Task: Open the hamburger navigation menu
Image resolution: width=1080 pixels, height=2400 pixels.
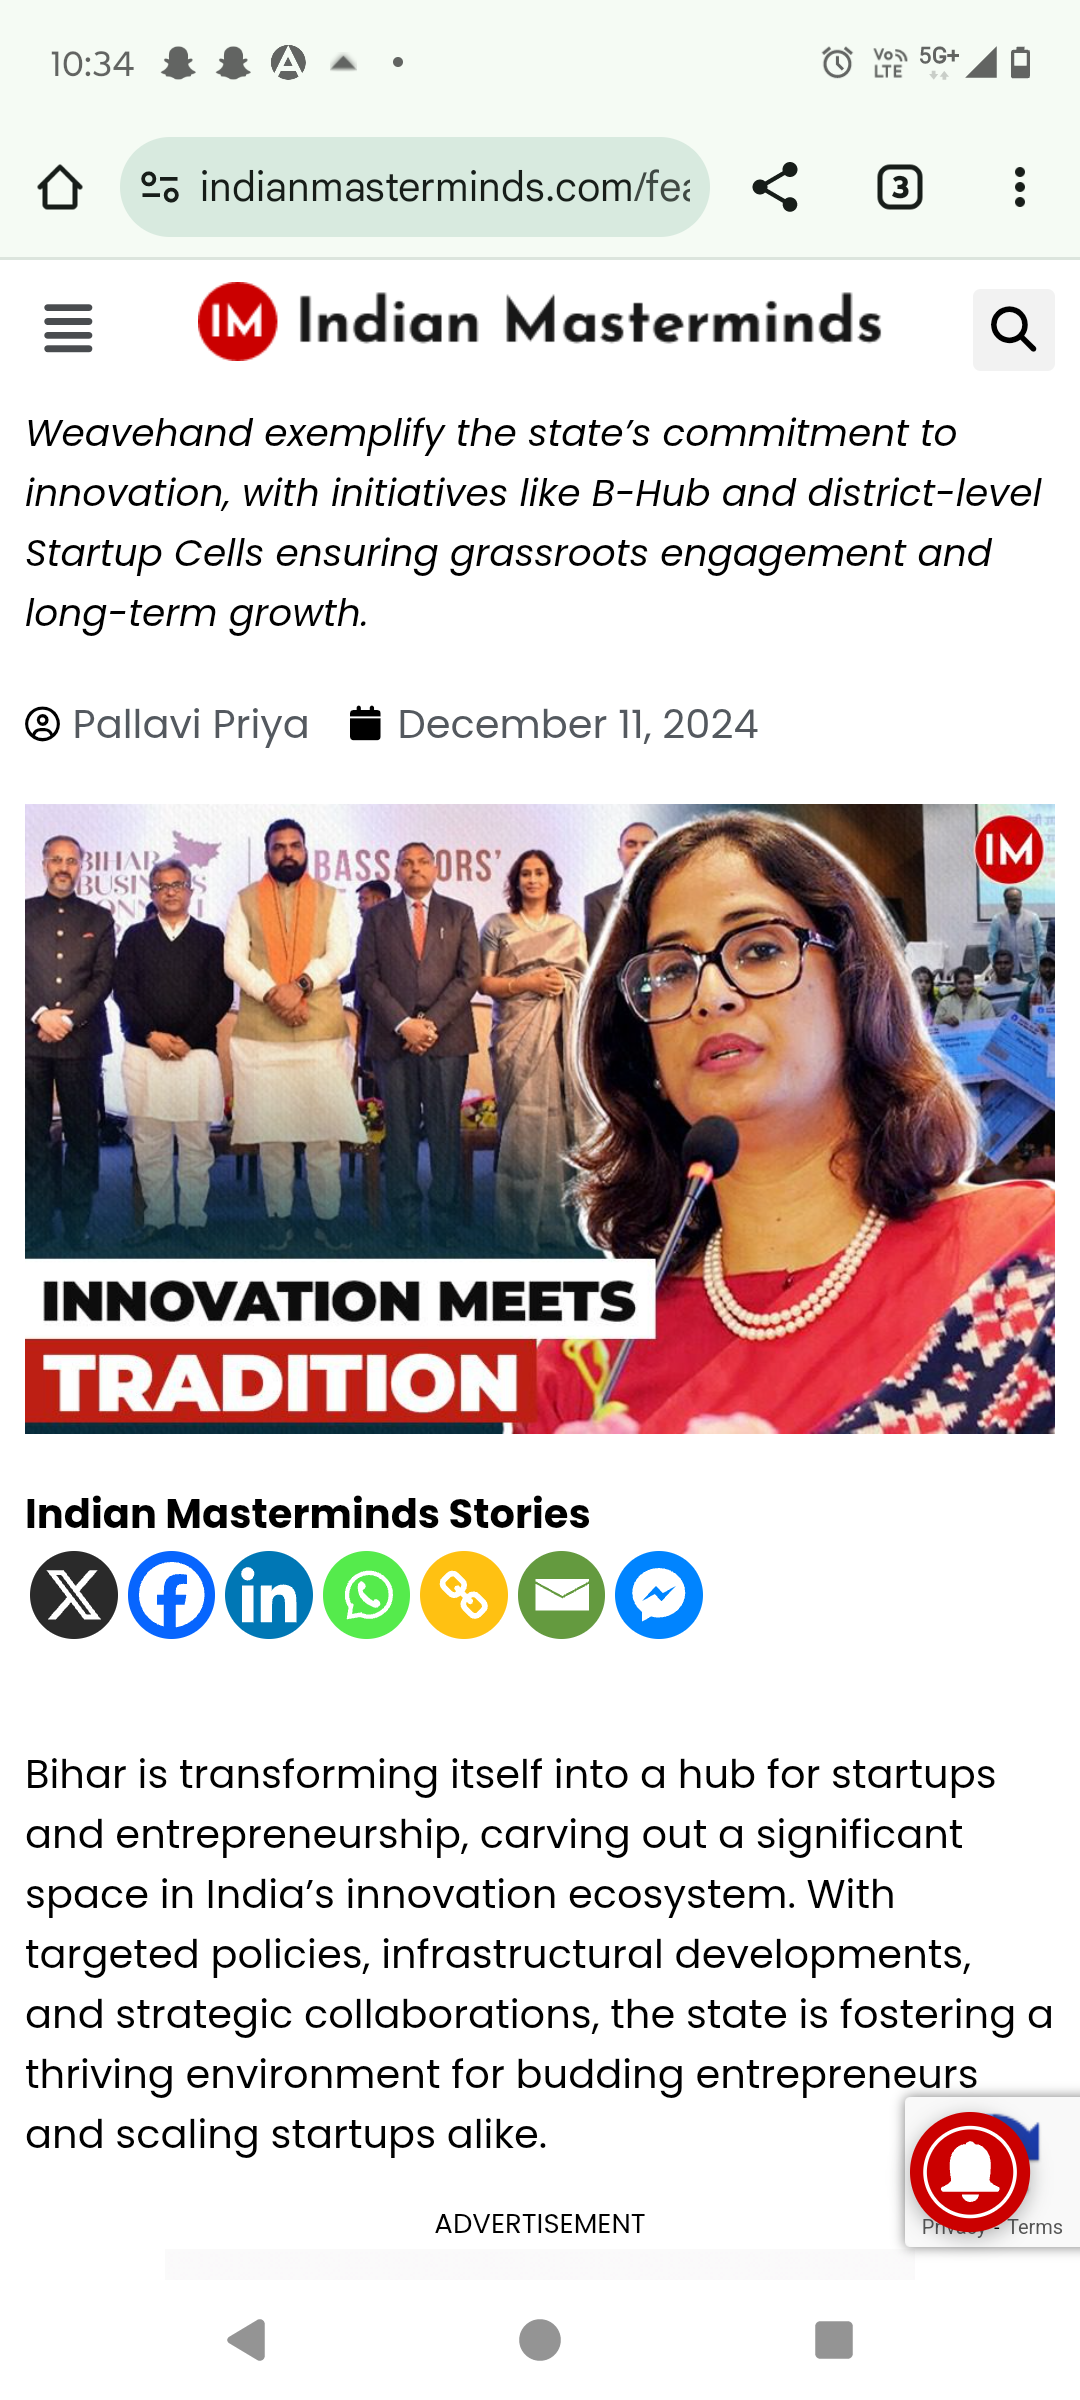Action: (68, 329)
